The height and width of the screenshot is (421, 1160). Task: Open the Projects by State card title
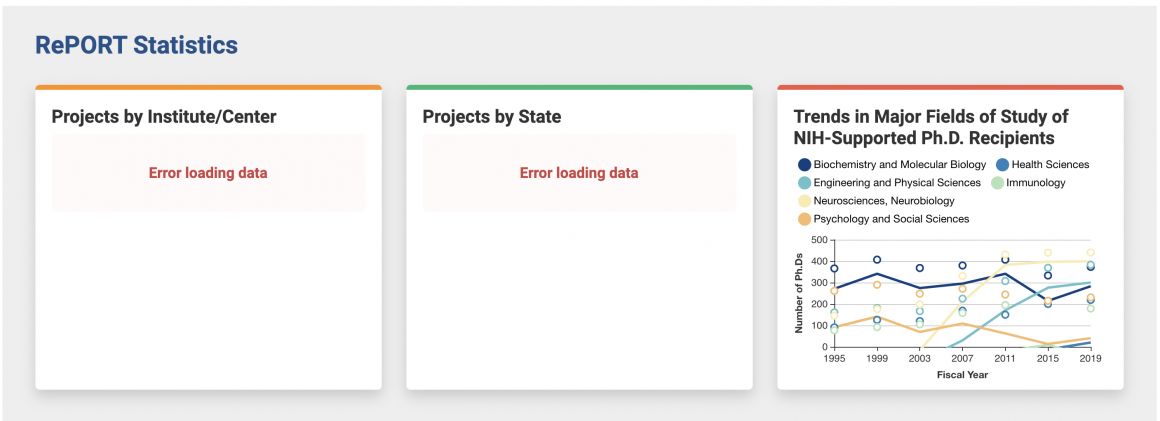point(492,117)
